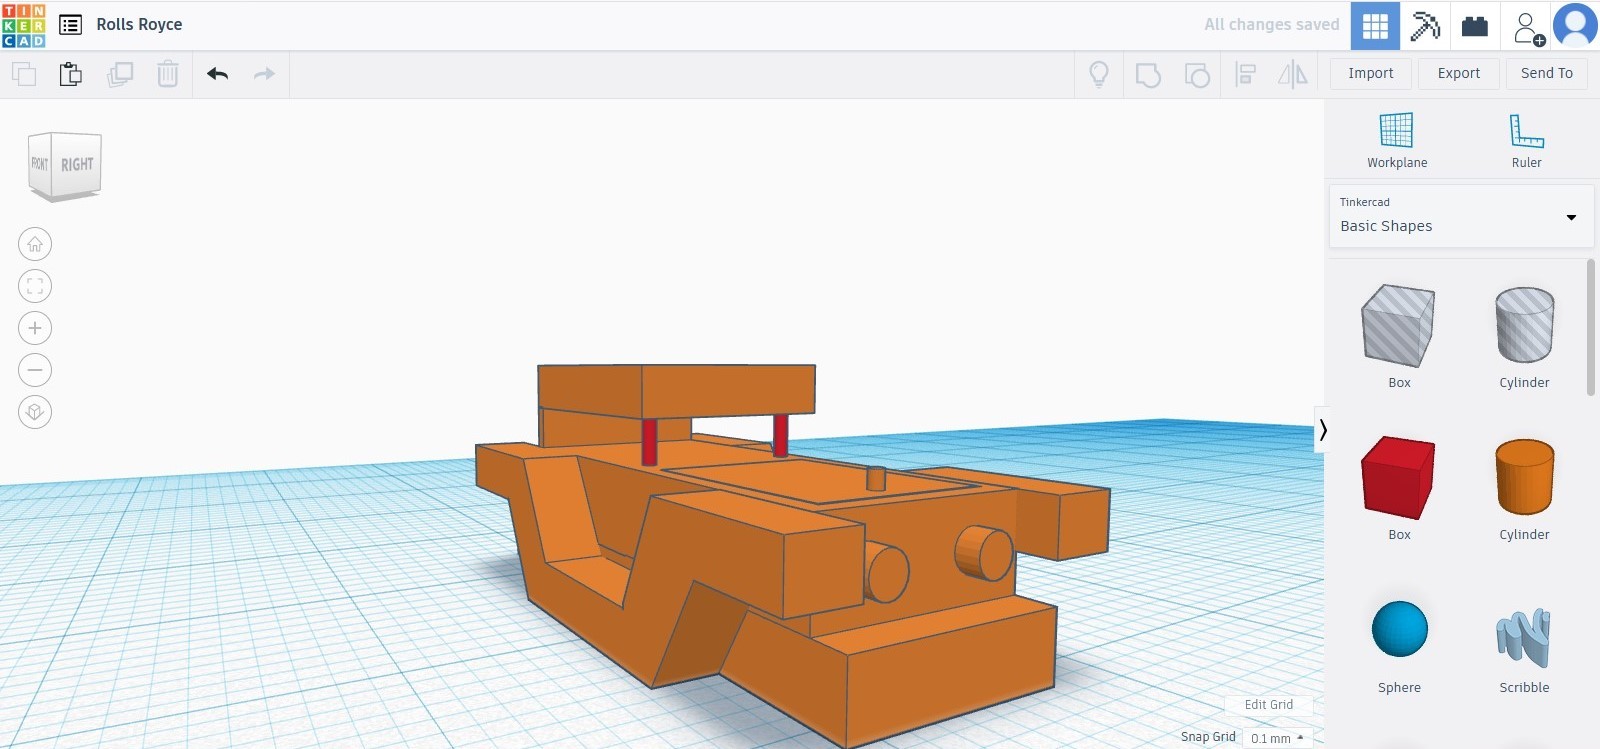The height and width of the screenshot is (749, 1600).
Task: Copy the selection with the Copy icon
Action: (x=24, y=74)
